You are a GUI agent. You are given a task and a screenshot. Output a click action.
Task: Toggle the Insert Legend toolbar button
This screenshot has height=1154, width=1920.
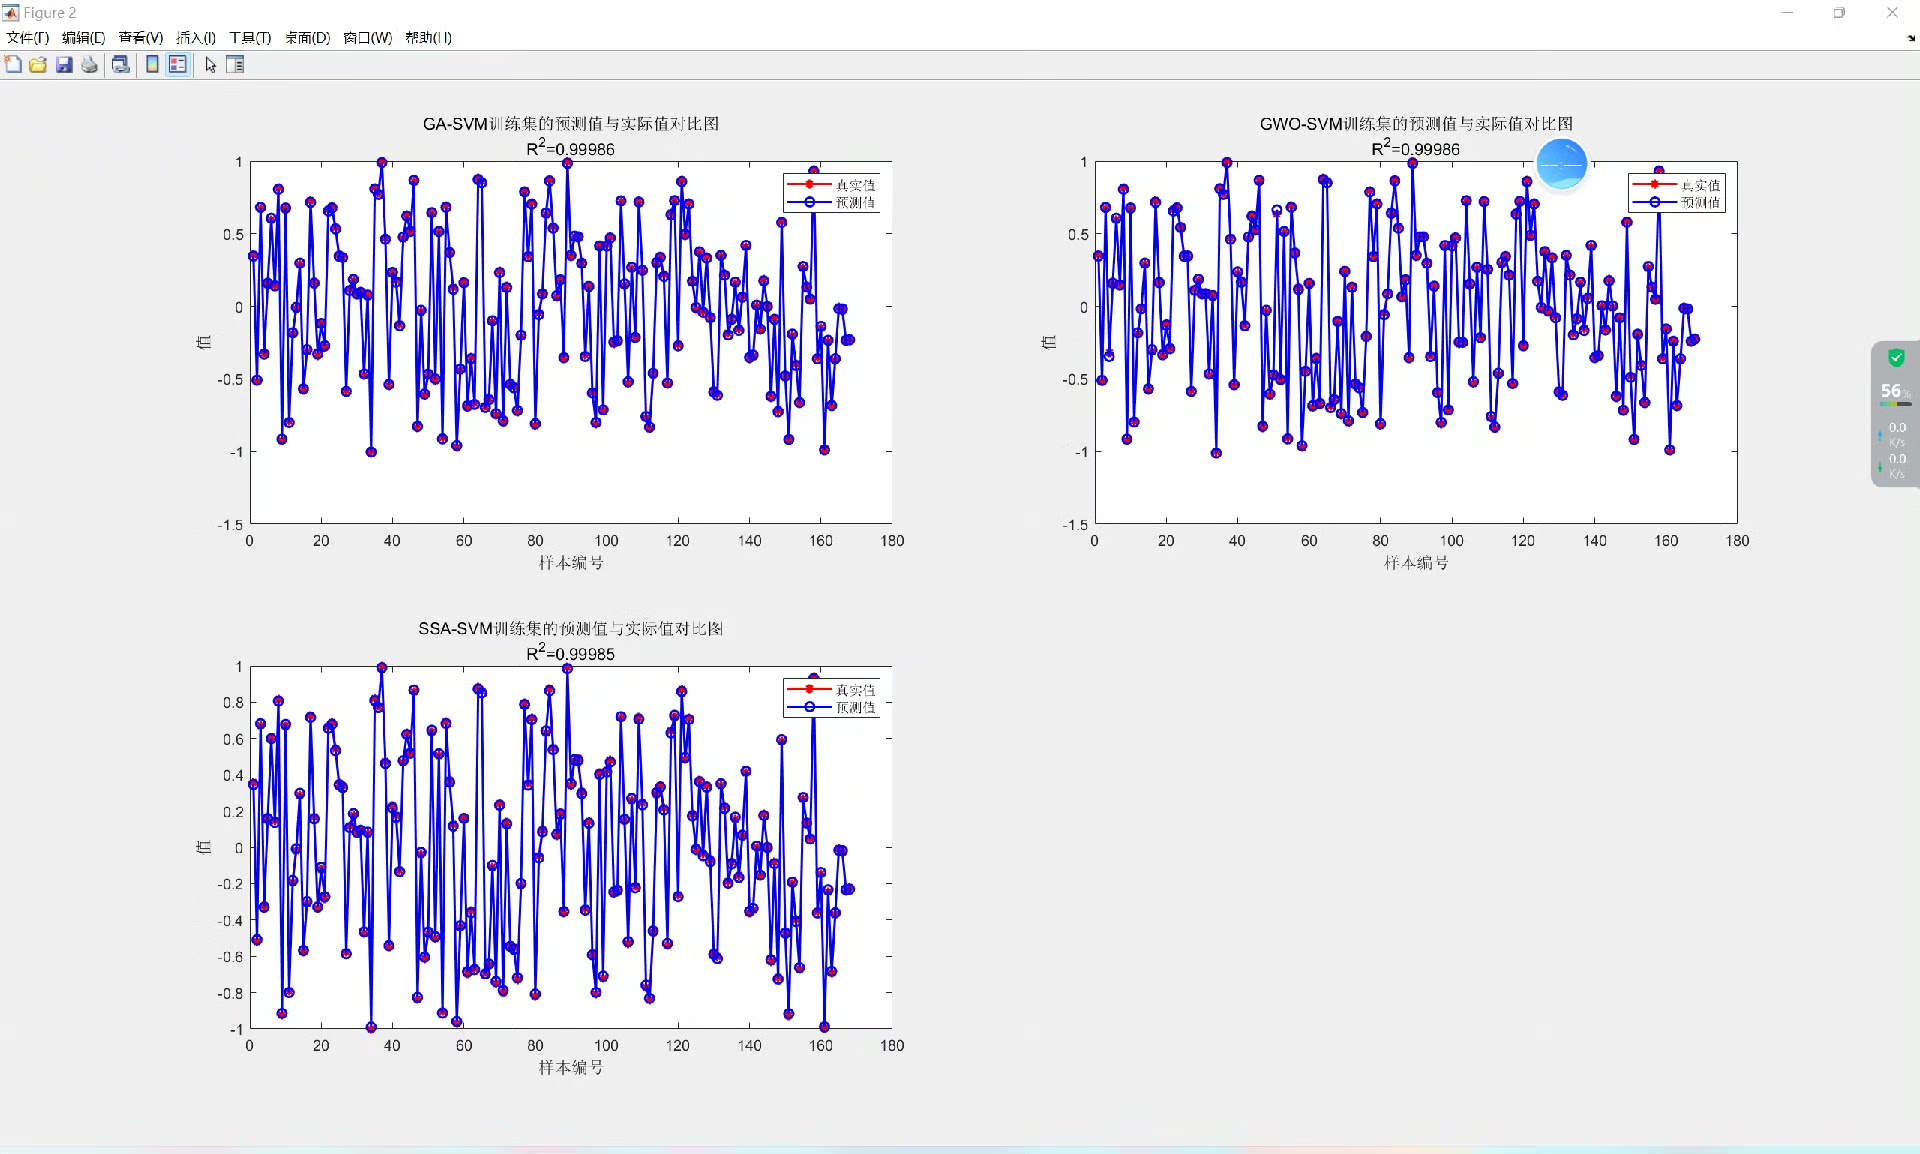tap(178, 65)
